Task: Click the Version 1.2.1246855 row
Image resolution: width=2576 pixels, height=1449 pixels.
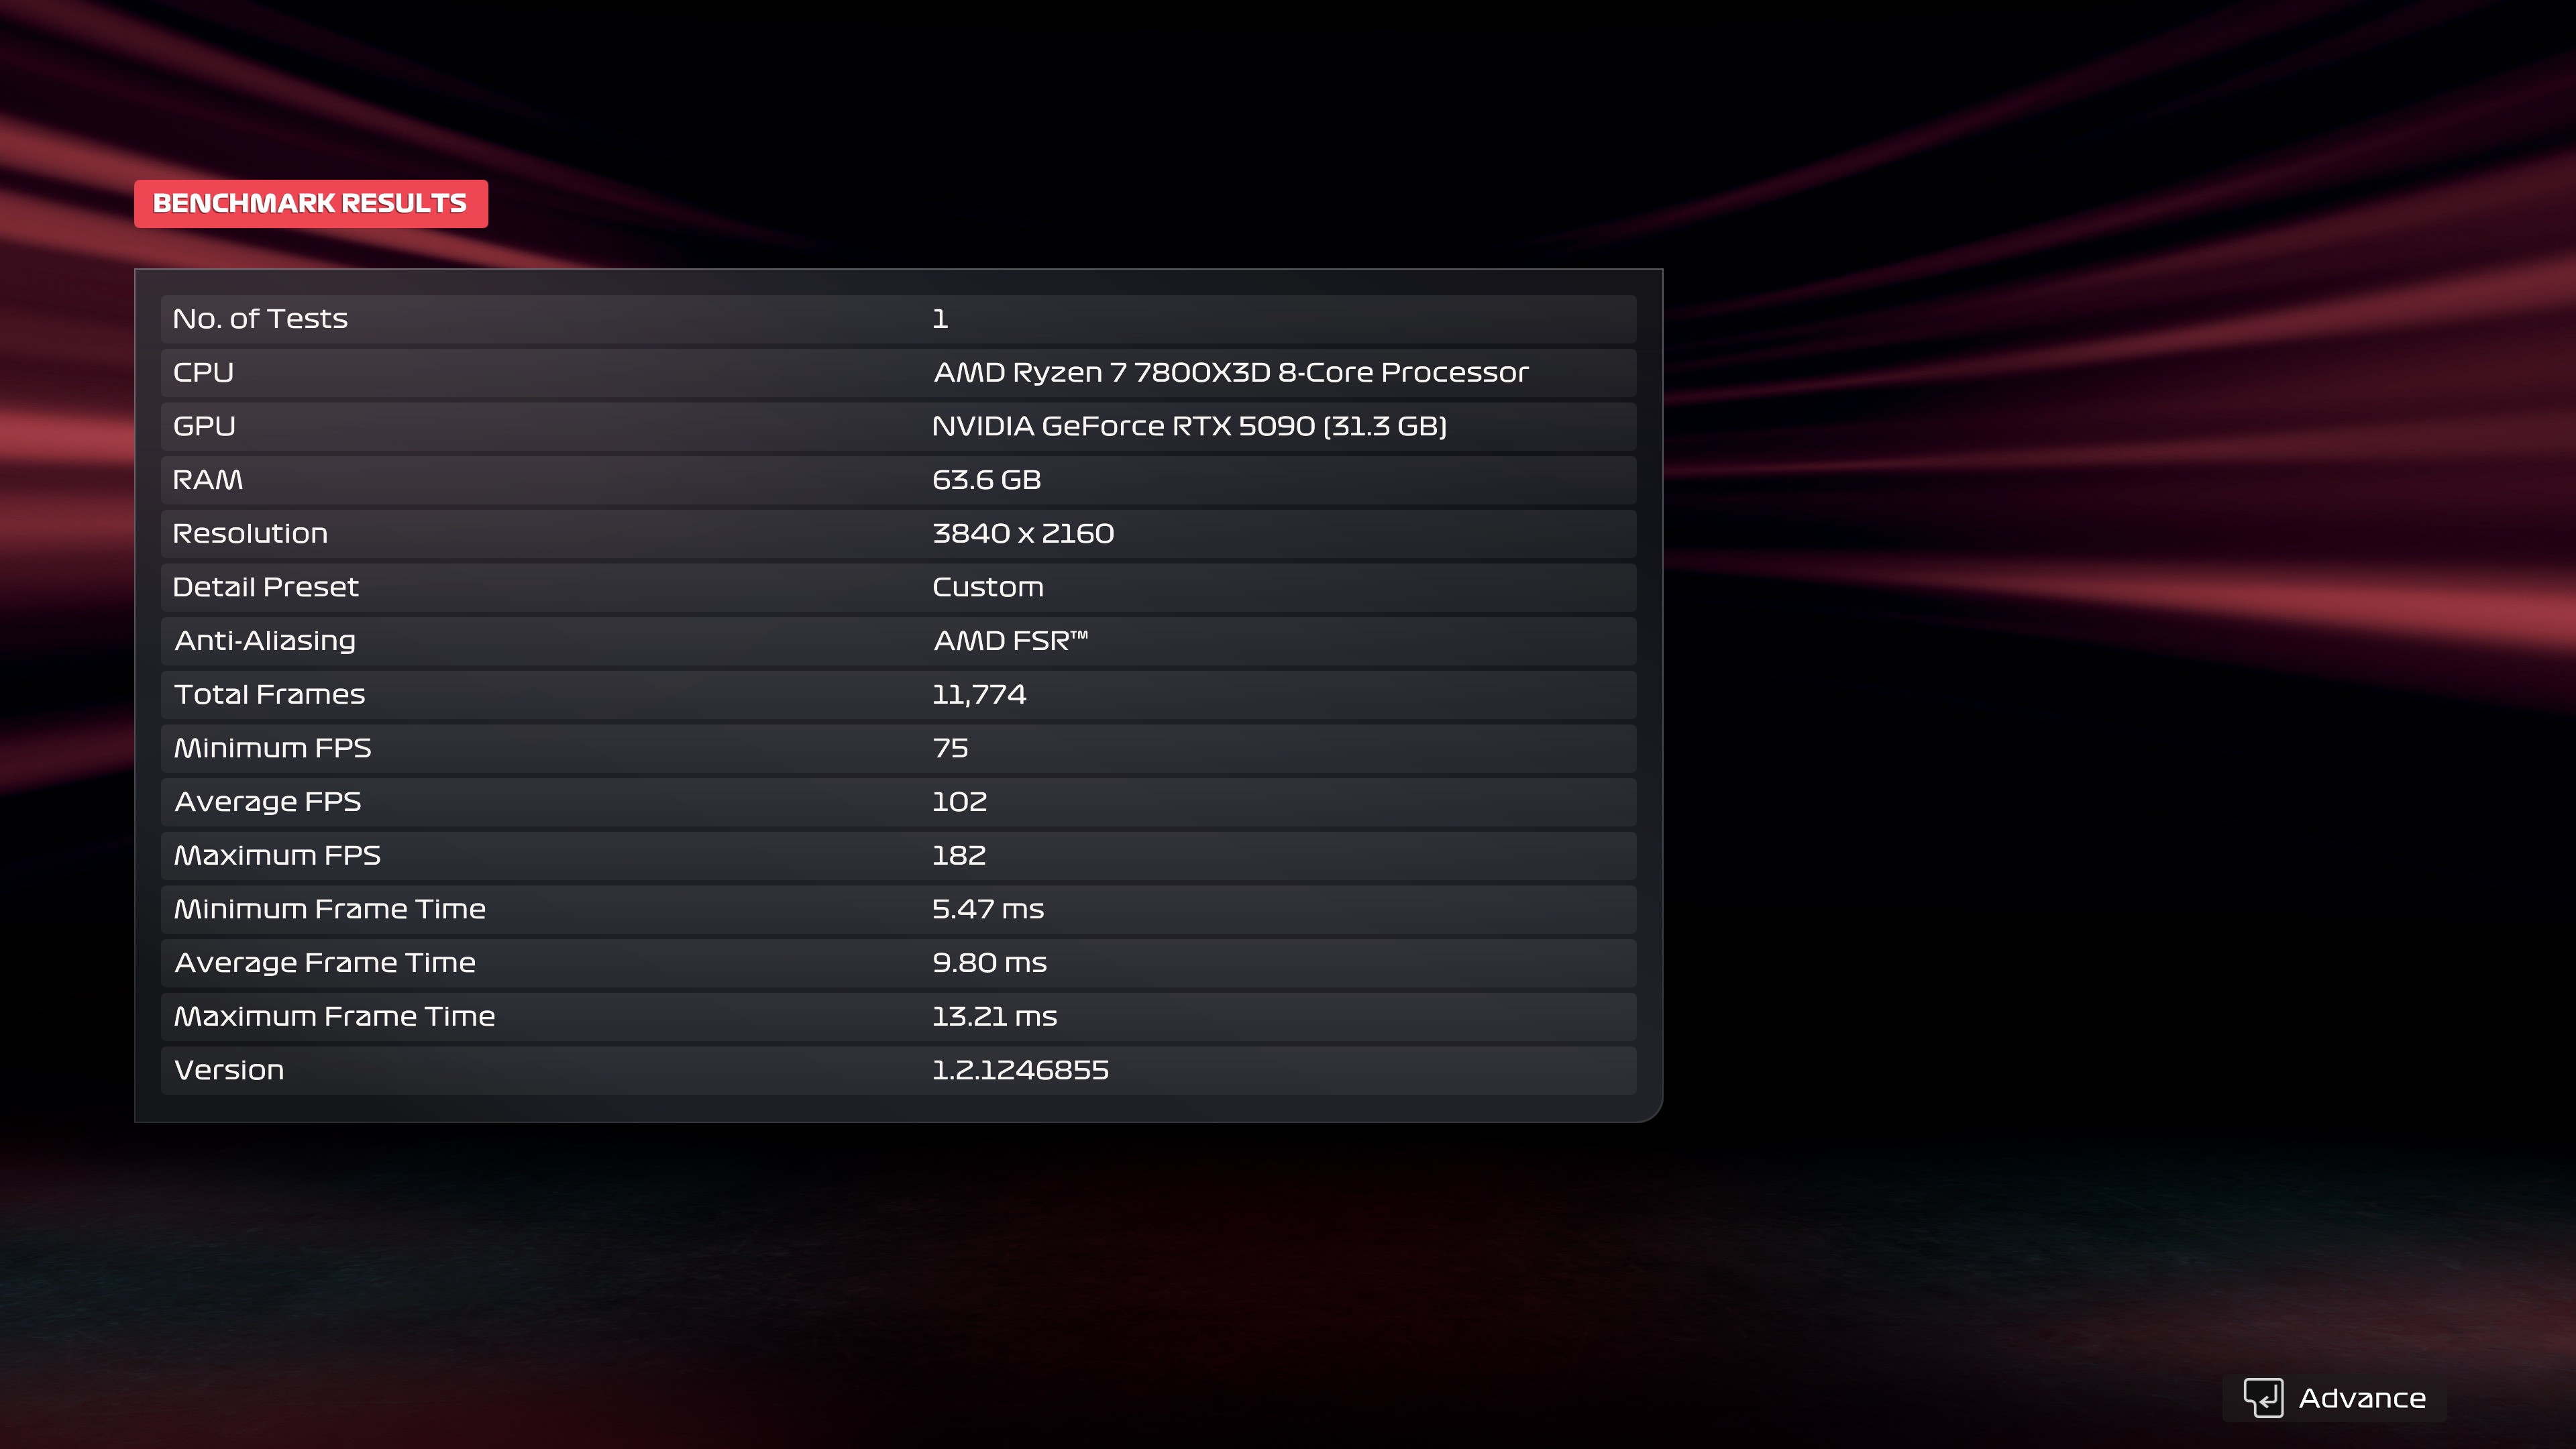Action: [897, 1071]
